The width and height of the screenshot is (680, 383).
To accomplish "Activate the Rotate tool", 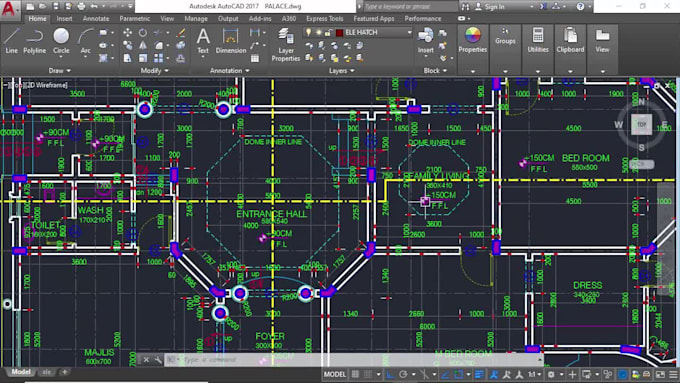I will [x=143, y=33].
